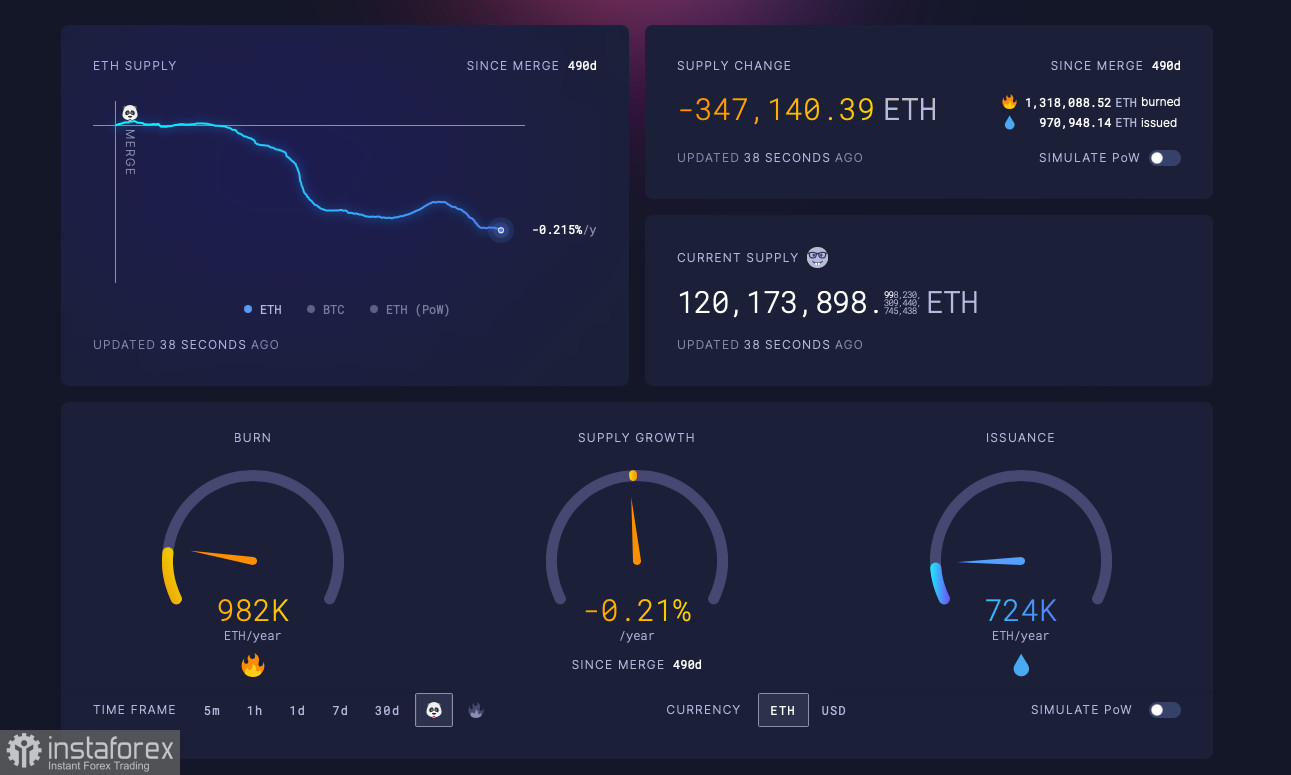The image size is (1291, 775).
Task: Click the 724K ETH/year issuance value
Action: [1021, 619]
